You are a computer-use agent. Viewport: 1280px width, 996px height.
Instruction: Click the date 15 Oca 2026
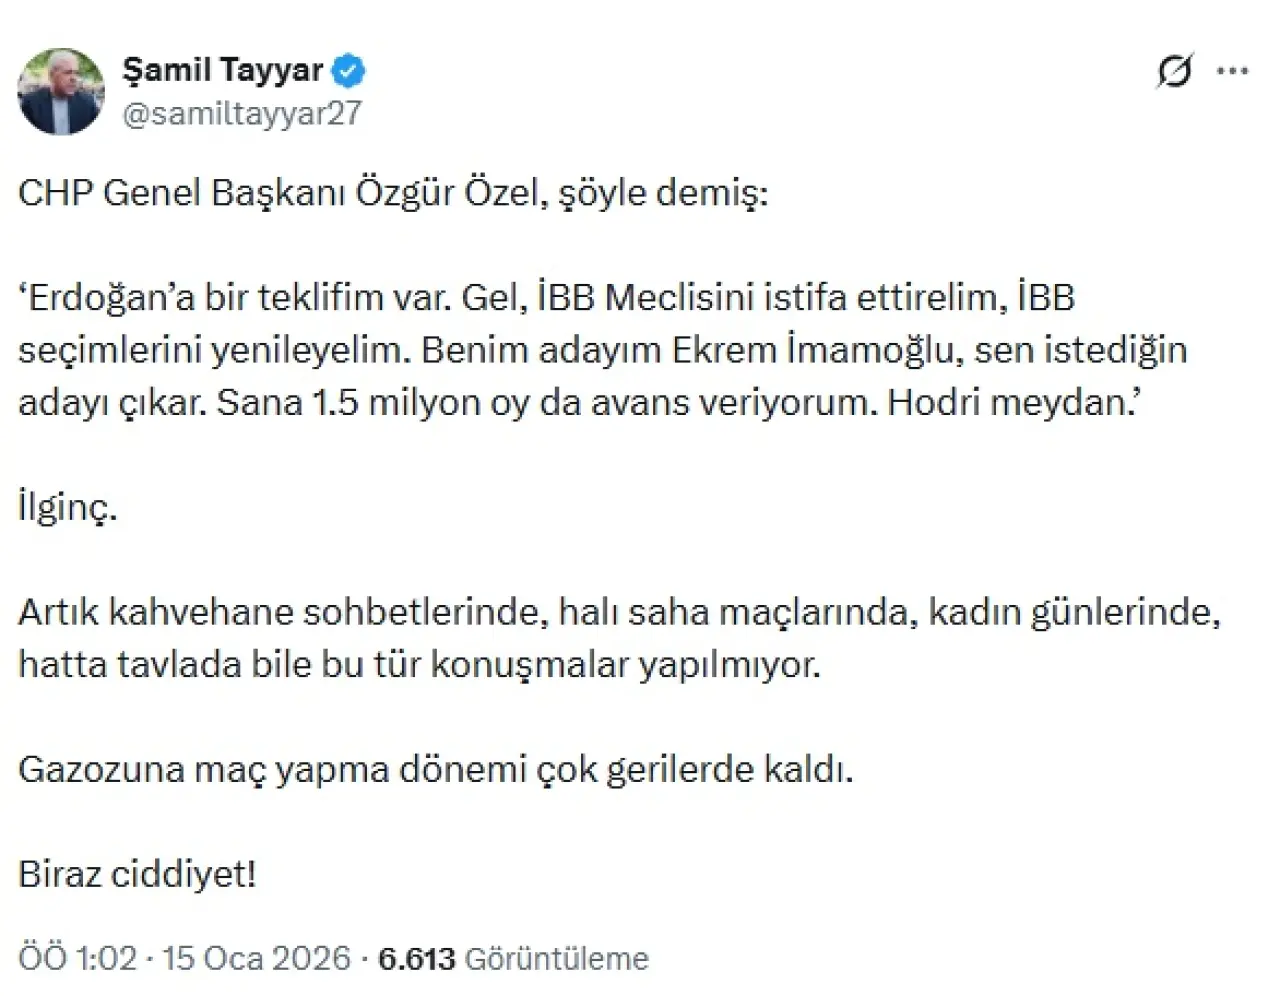[256, 958]
